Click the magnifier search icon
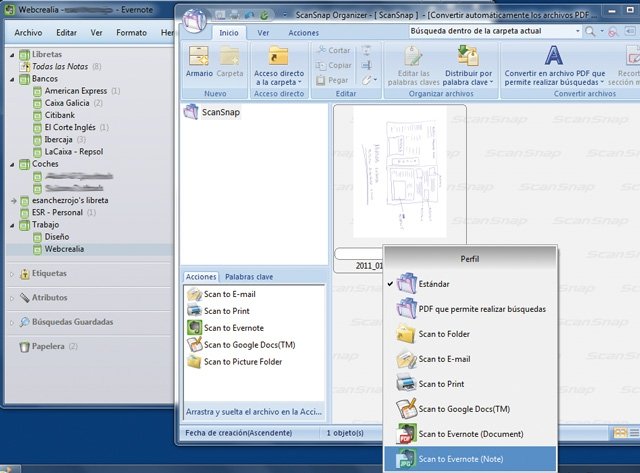Image resolution: width=640 pixels, height=473 pixels. (x=590, y=31)
